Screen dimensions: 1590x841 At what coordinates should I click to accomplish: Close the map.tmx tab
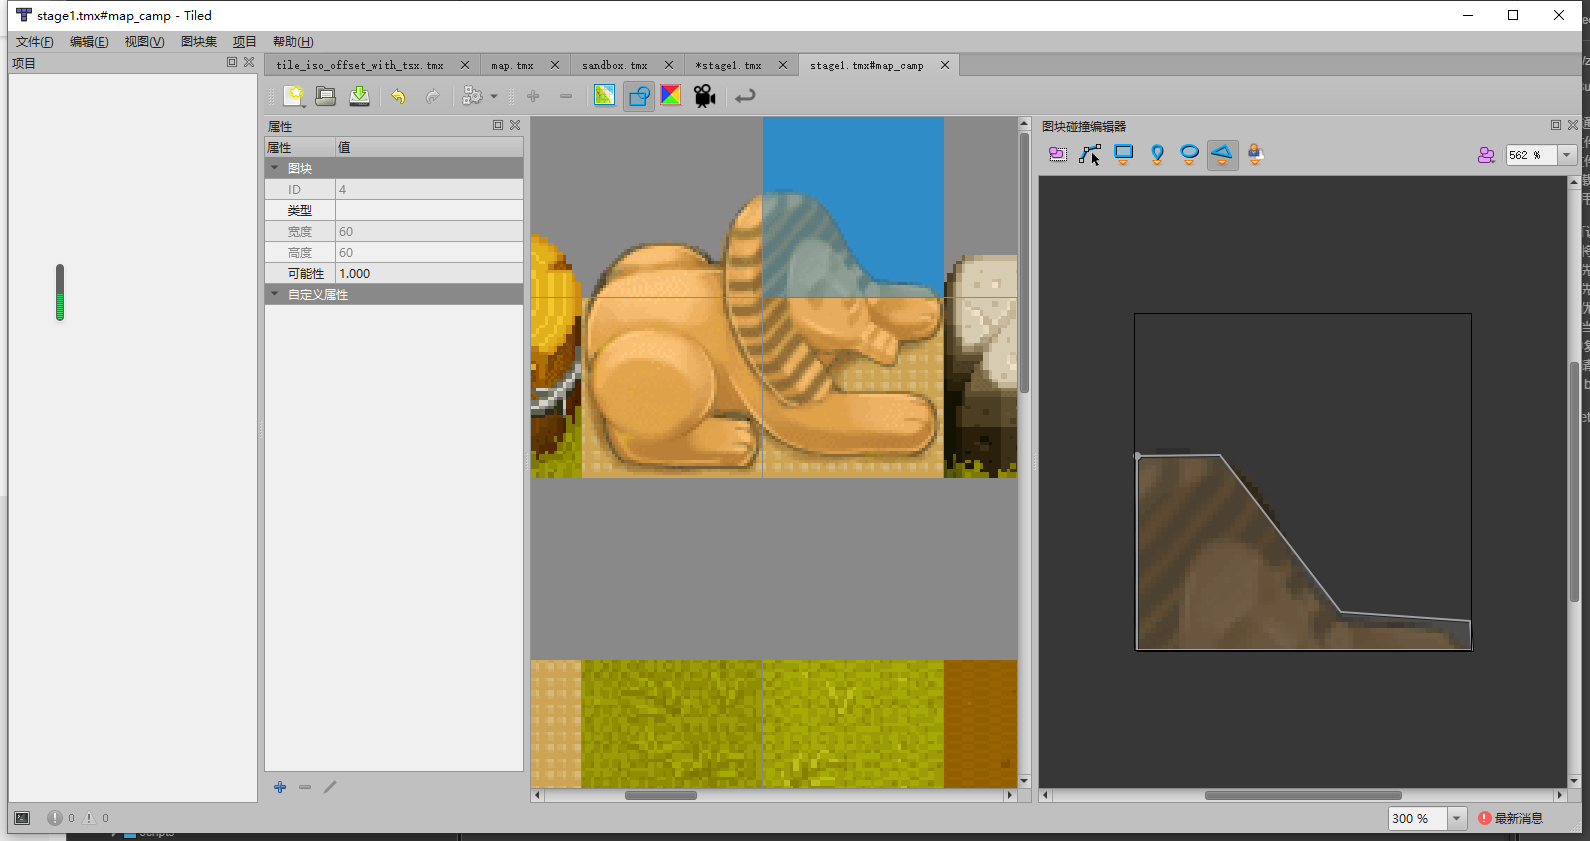[x=555, y=65]
